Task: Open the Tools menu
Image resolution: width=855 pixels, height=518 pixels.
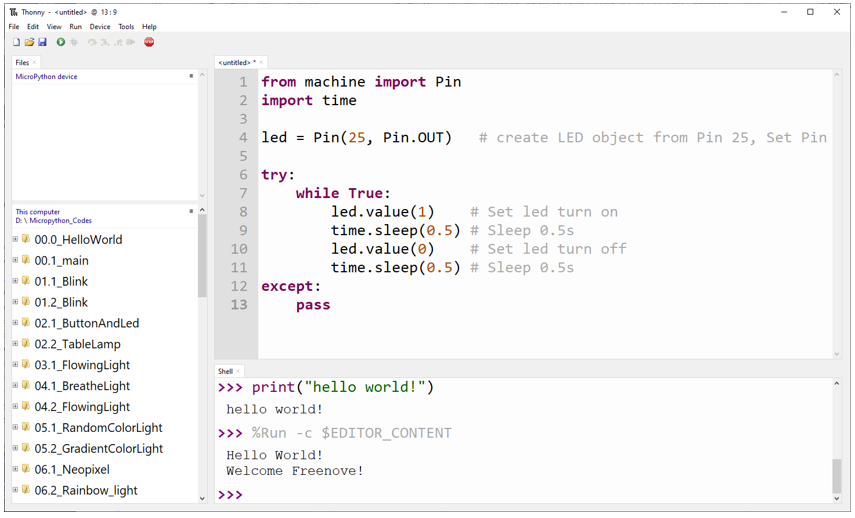Action: pyautogui.click(x=126, y=27)
